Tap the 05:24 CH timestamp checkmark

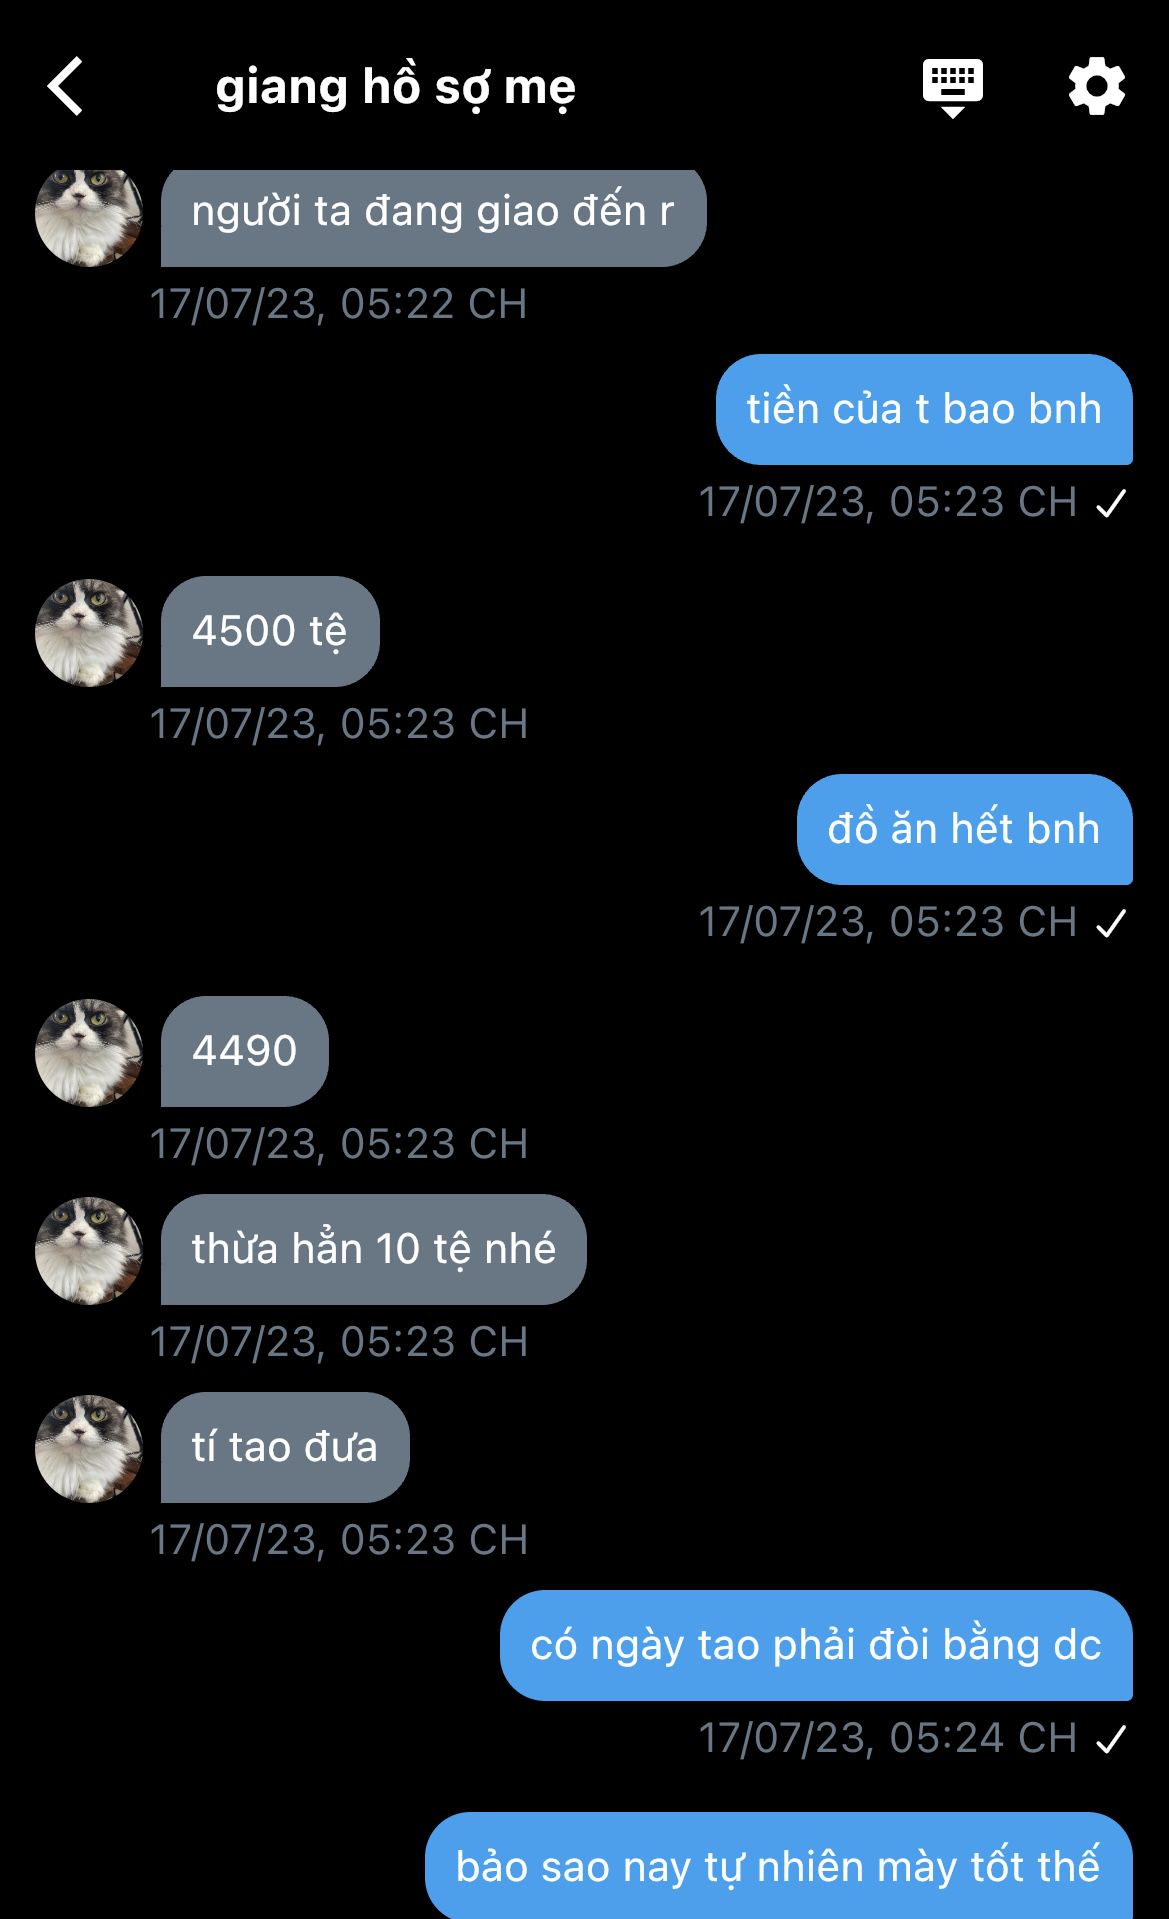coord(1111,1739)
